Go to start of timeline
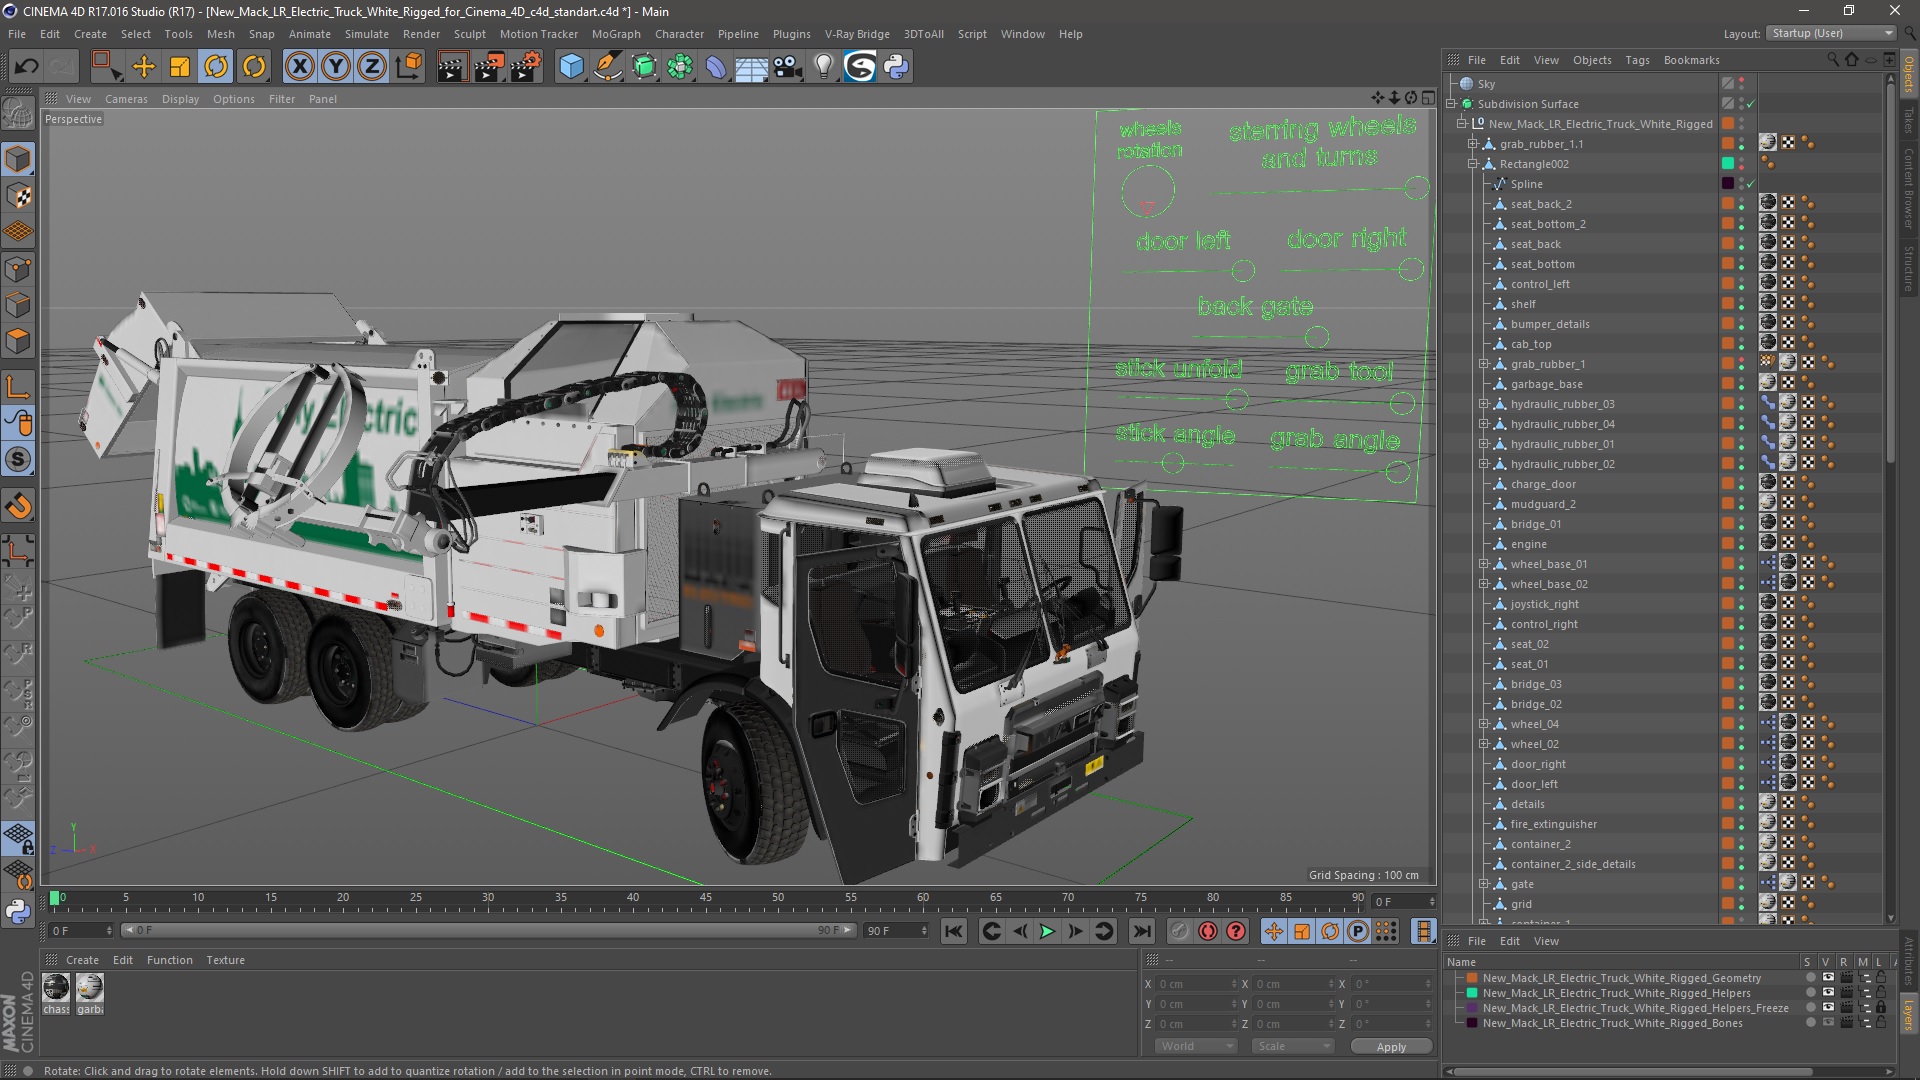The image size is (1920, 1080). coord(954,931)
